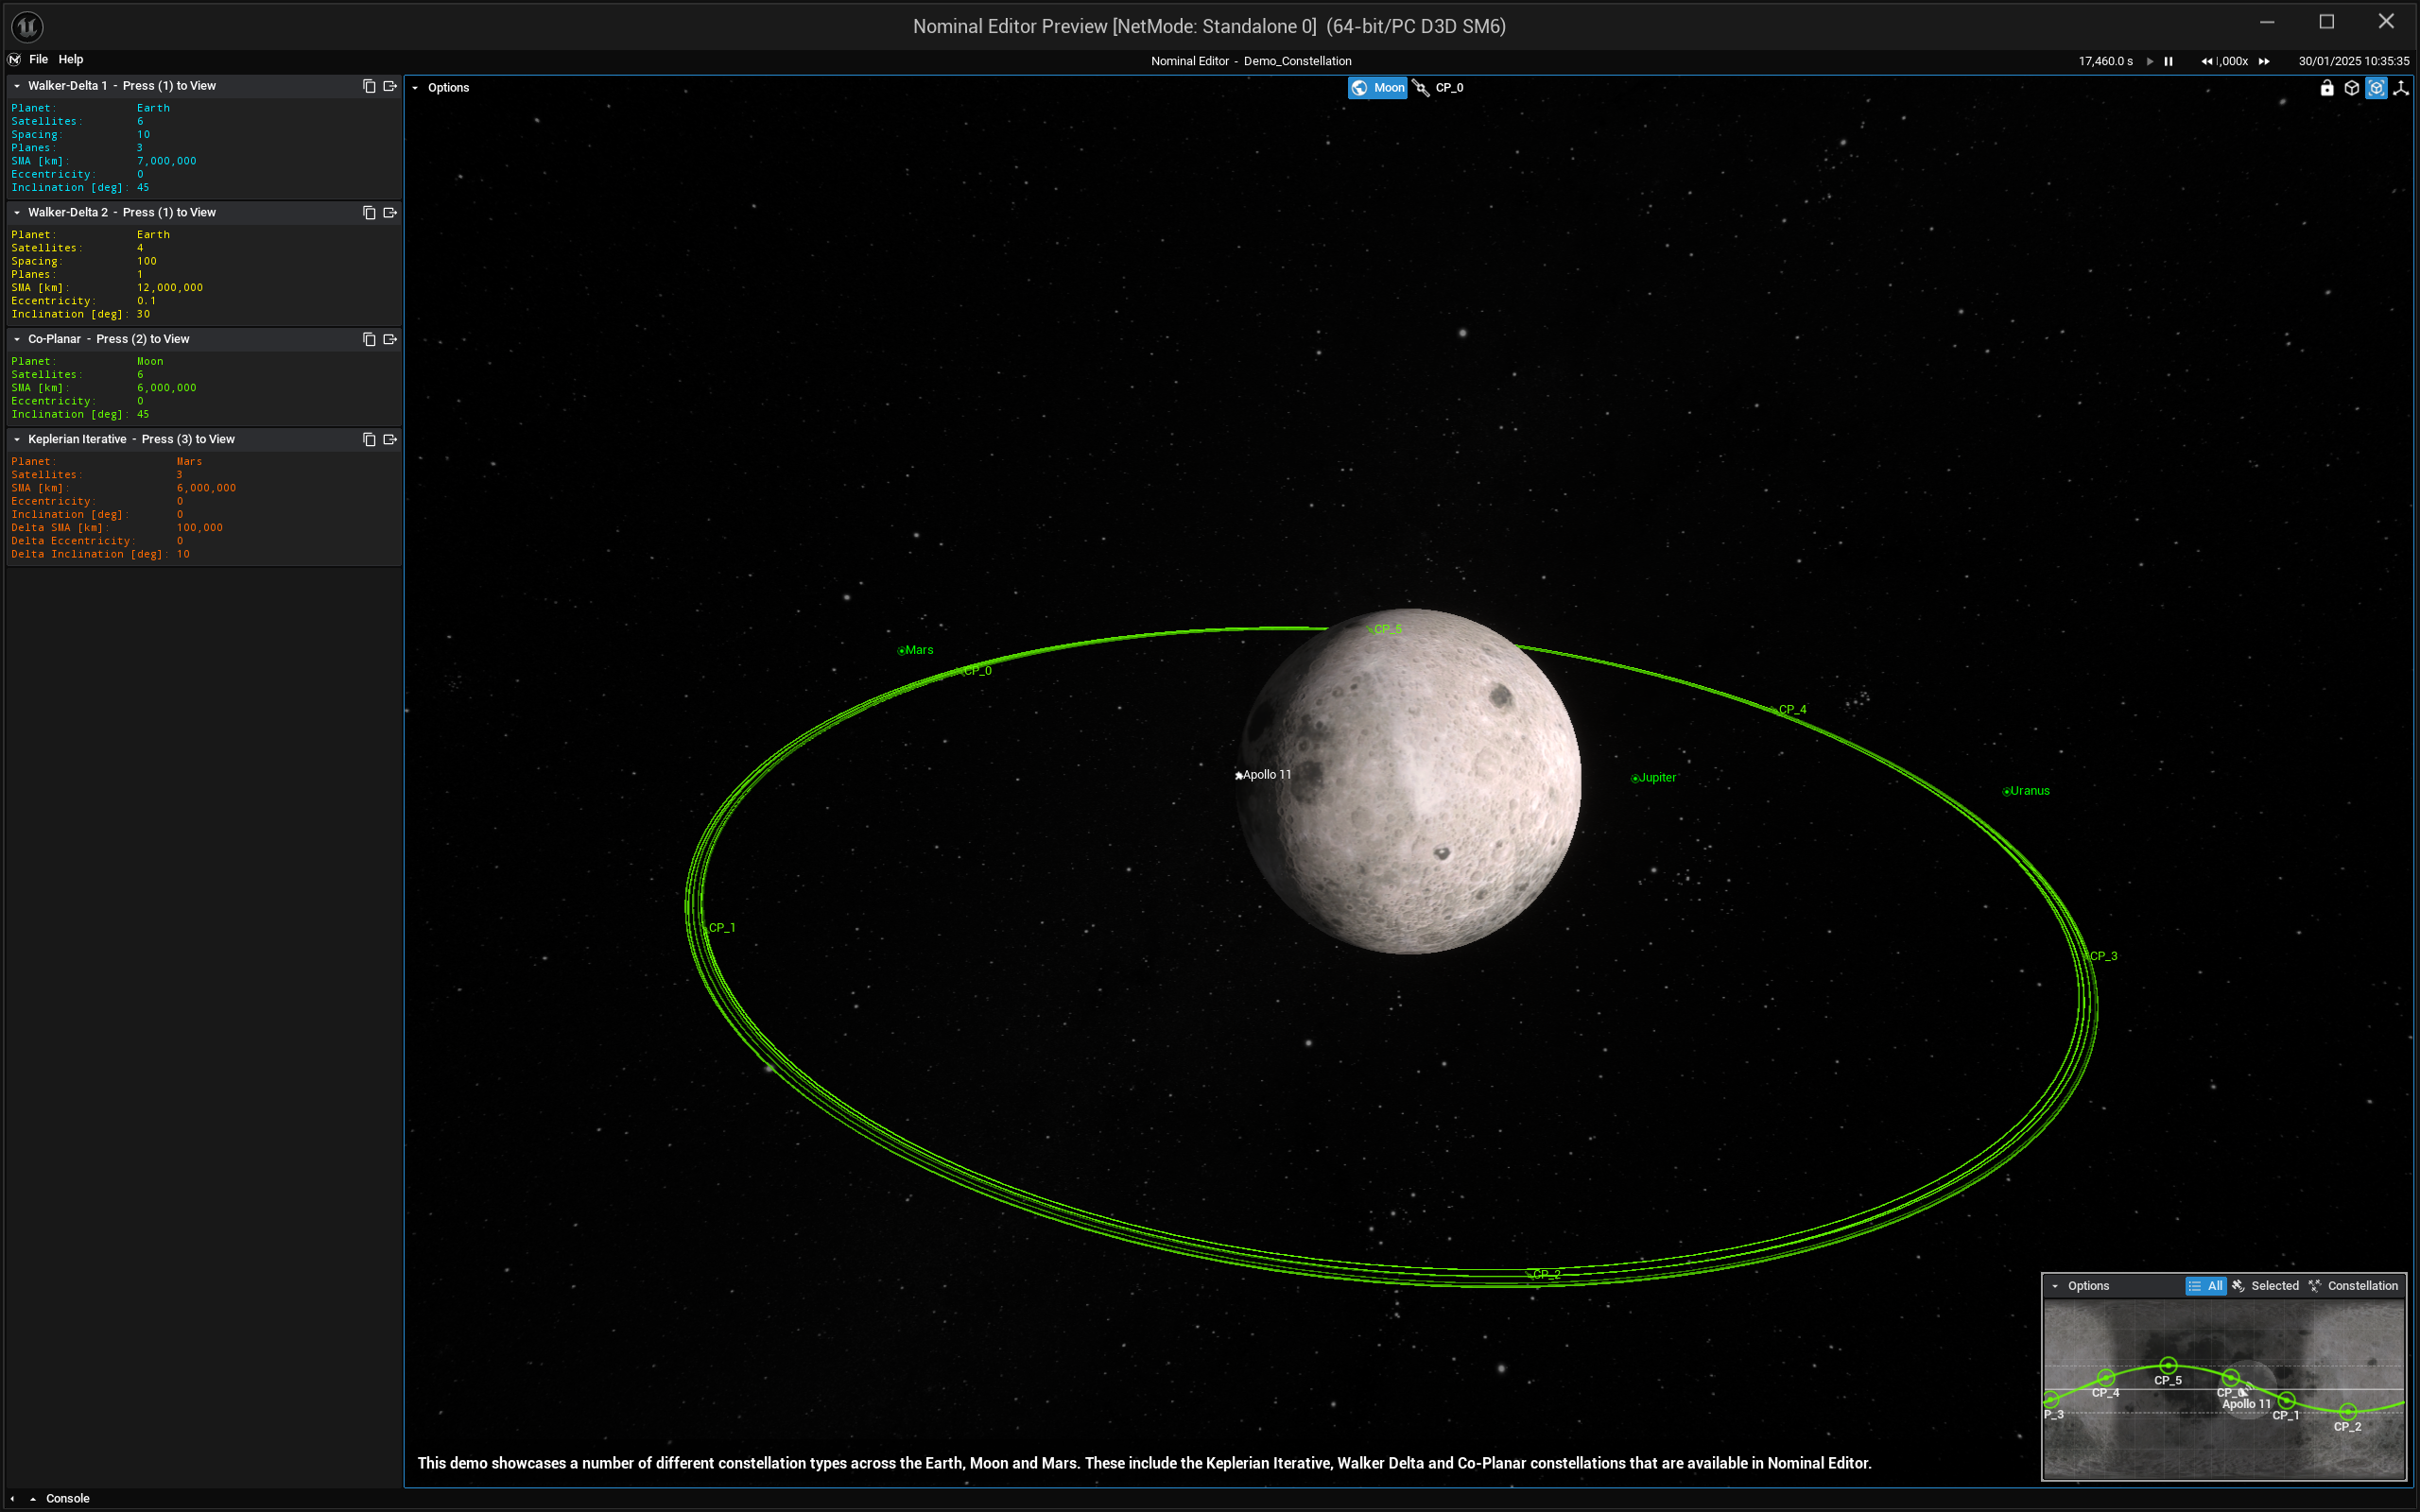Click the Moon focus button

coord(1377,88)
